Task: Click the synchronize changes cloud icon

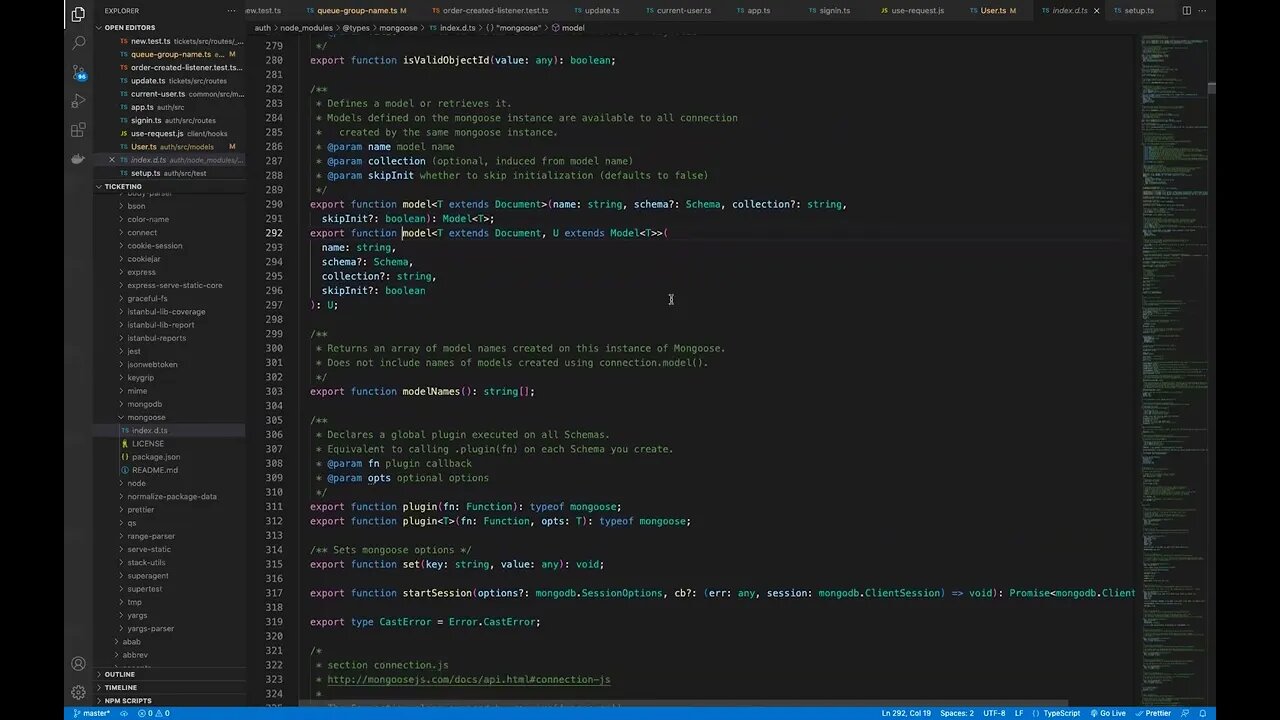Action: [126, 713]
